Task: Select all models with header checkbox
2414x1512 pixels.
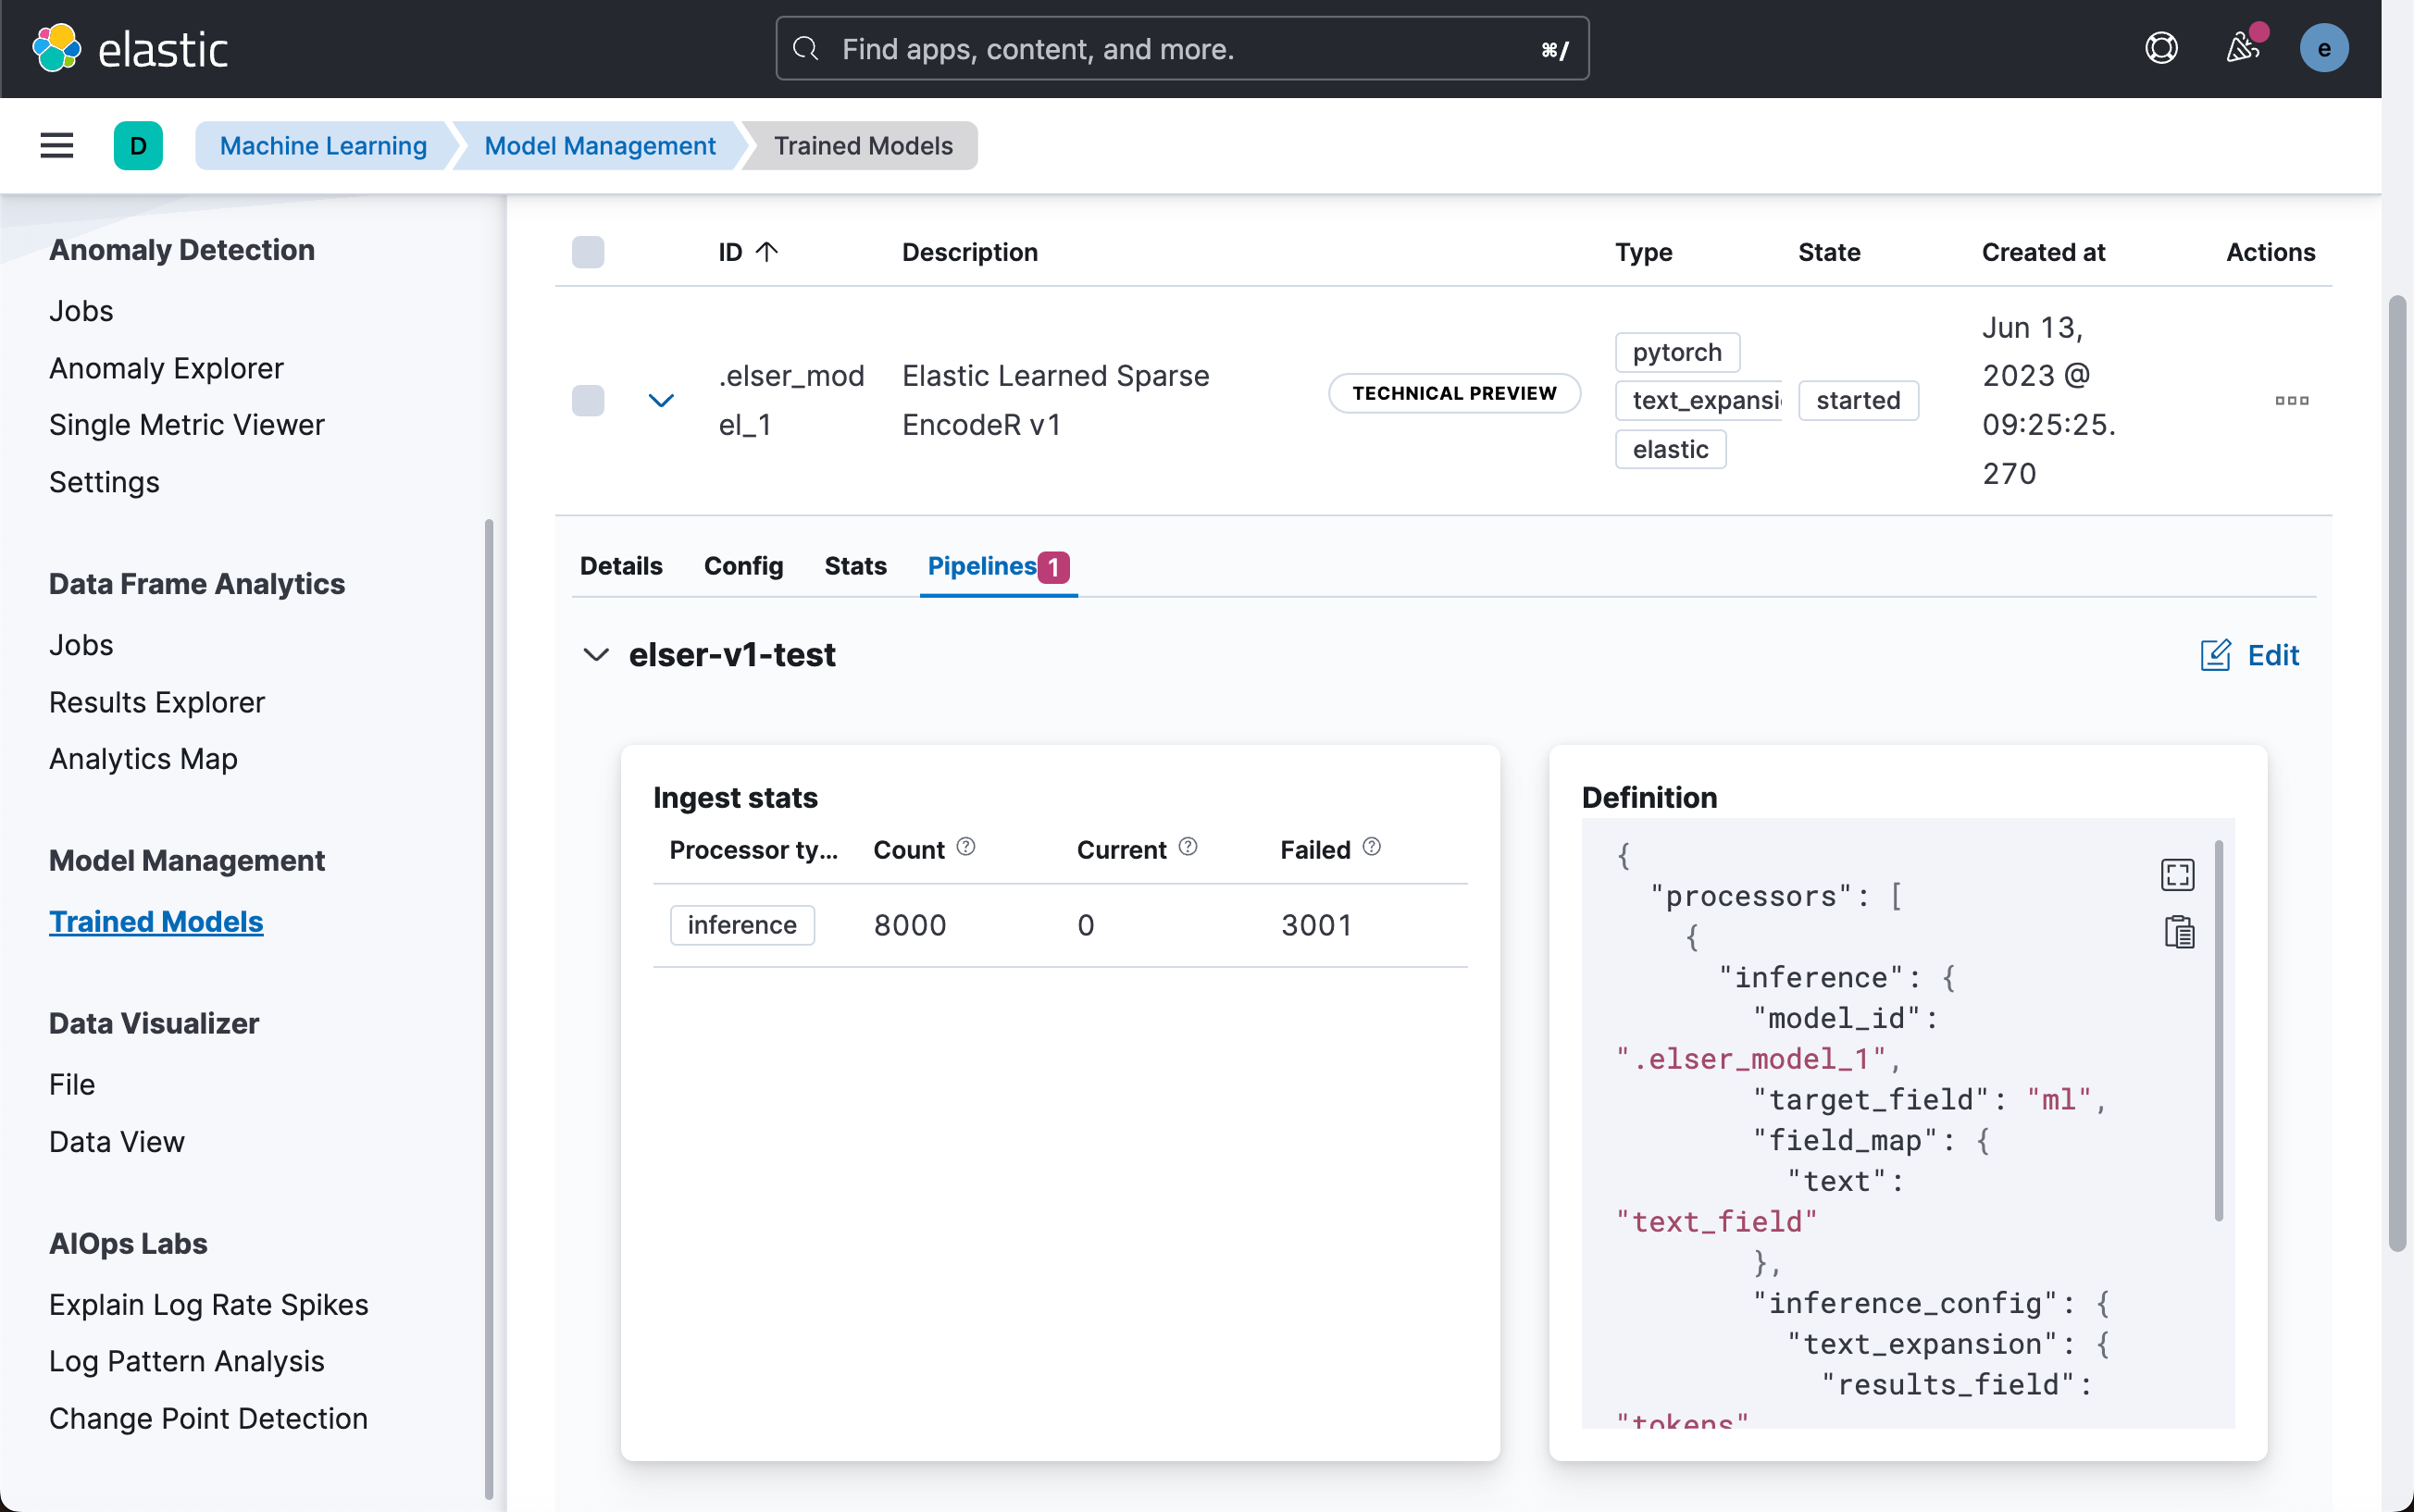Action: [x=588, y=252]
